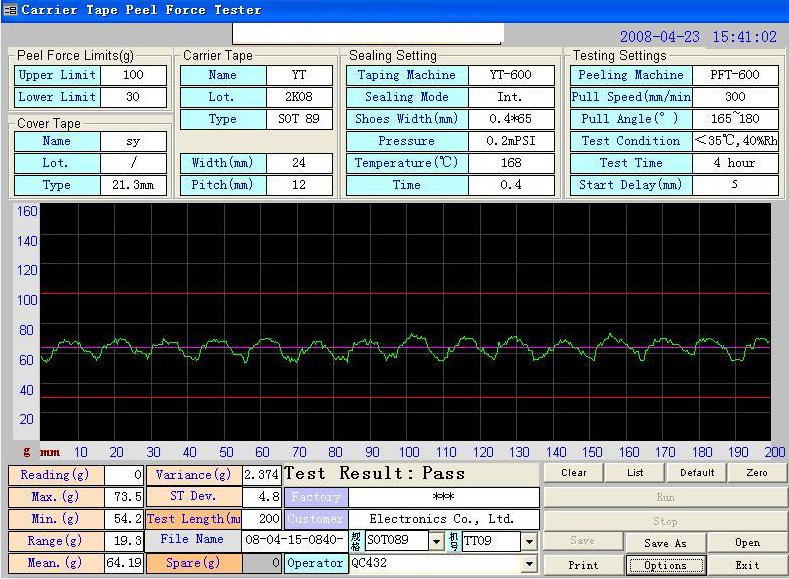Open the SOT089 spec dropdown
This screenshot has height=579, width=789.
pyautogui.click(x=436, y=541)
